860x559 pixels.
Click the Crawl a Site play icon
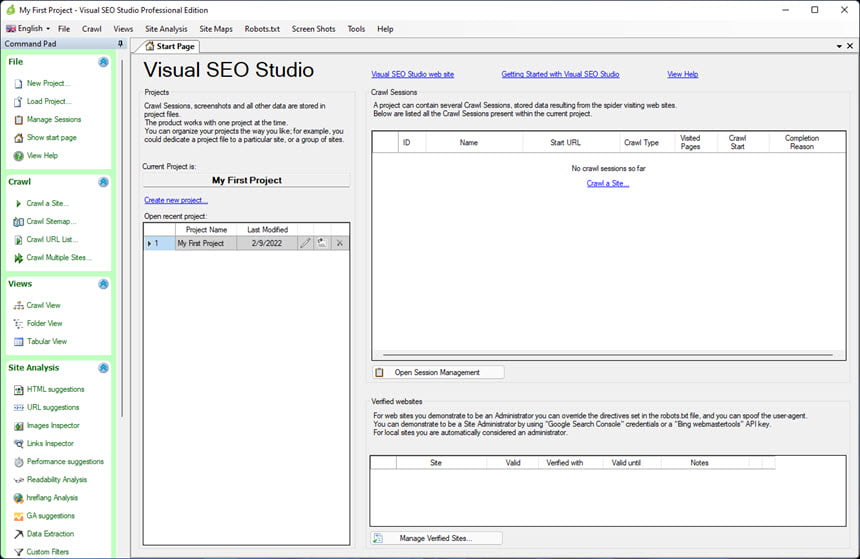[x=18, y=204]
